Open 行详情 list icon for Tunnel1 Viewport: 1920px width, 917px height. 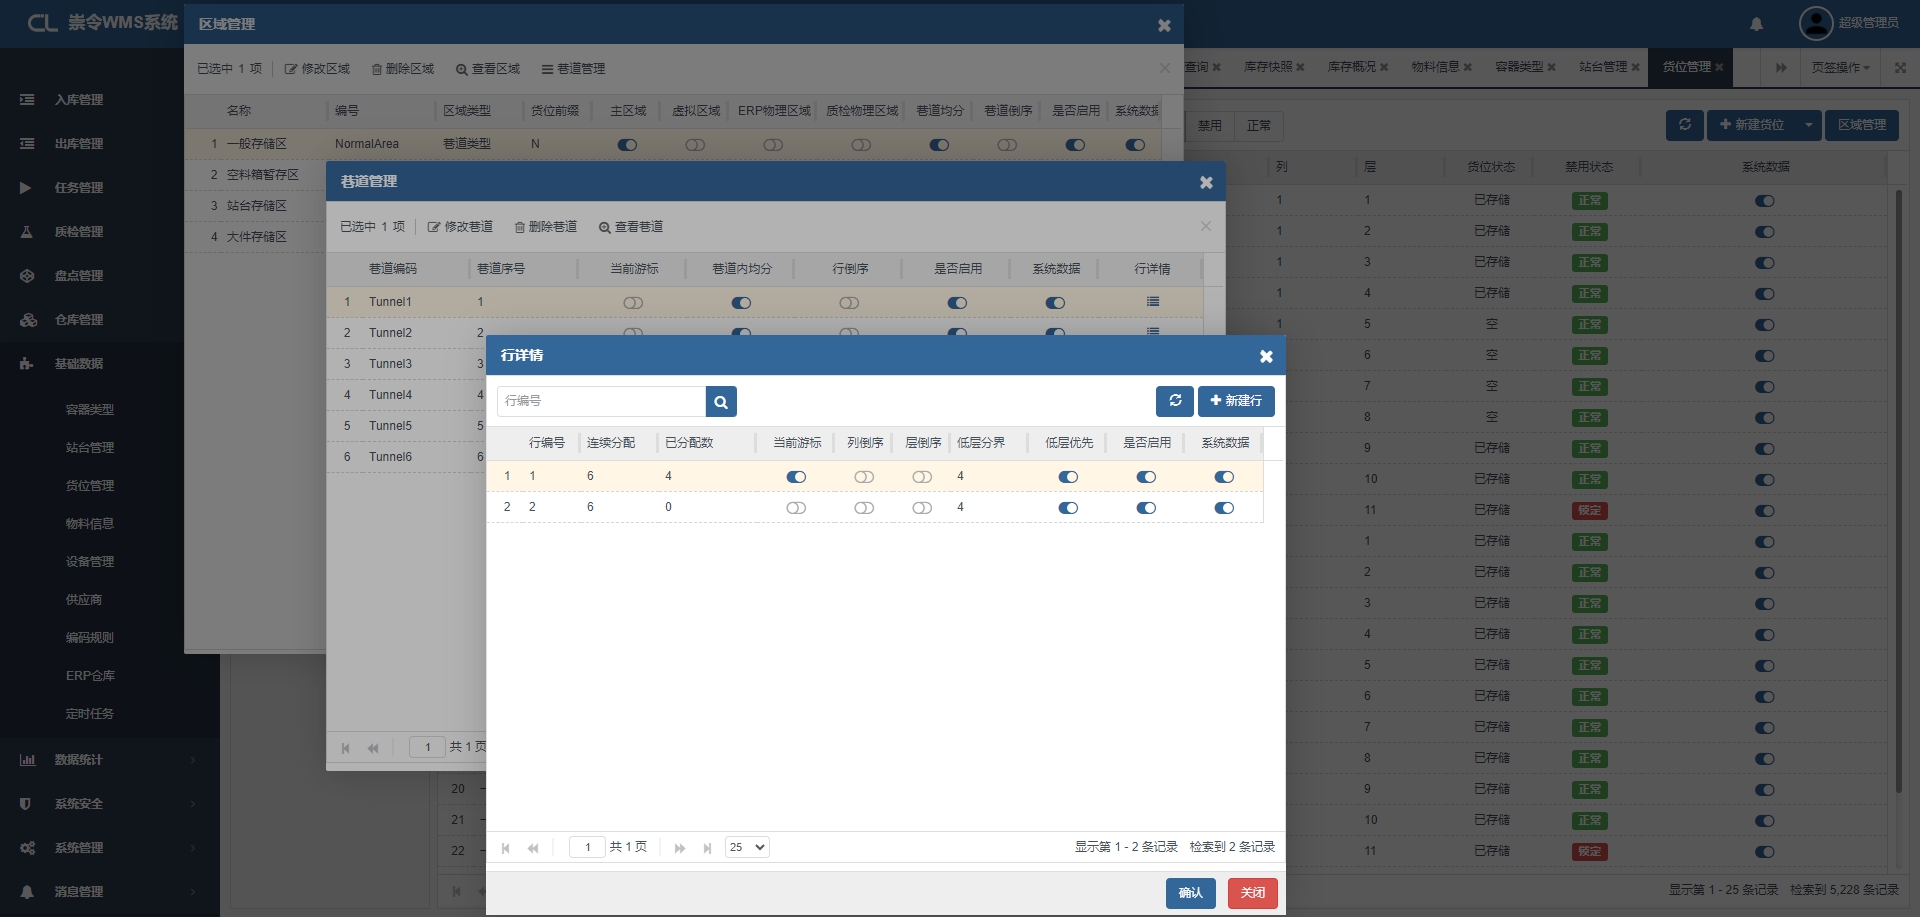click(x=1153, y=302)
